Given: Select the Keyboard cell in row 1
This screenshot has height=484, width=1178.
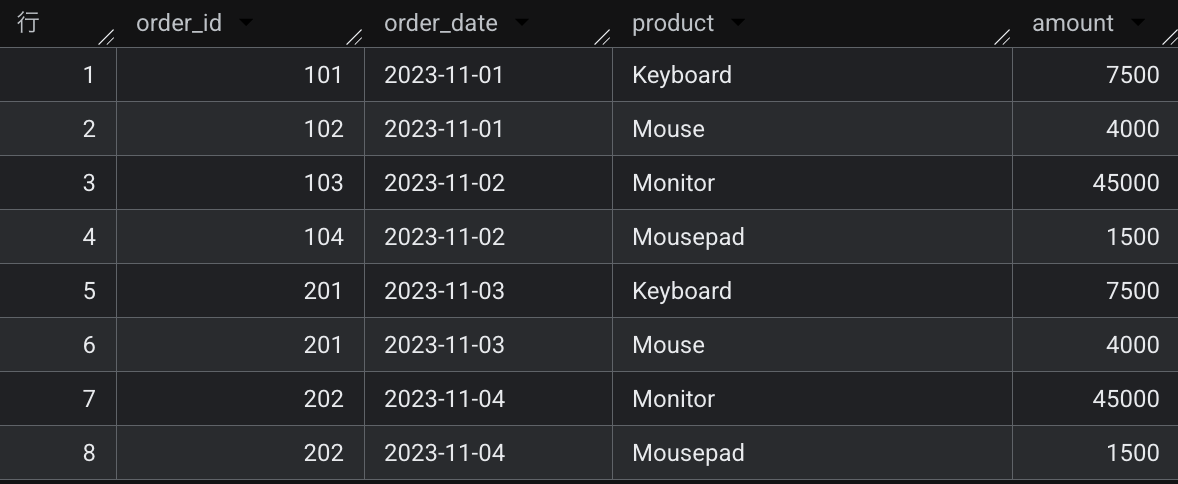Looking at the screenshot, I should (x=812, y=75).
